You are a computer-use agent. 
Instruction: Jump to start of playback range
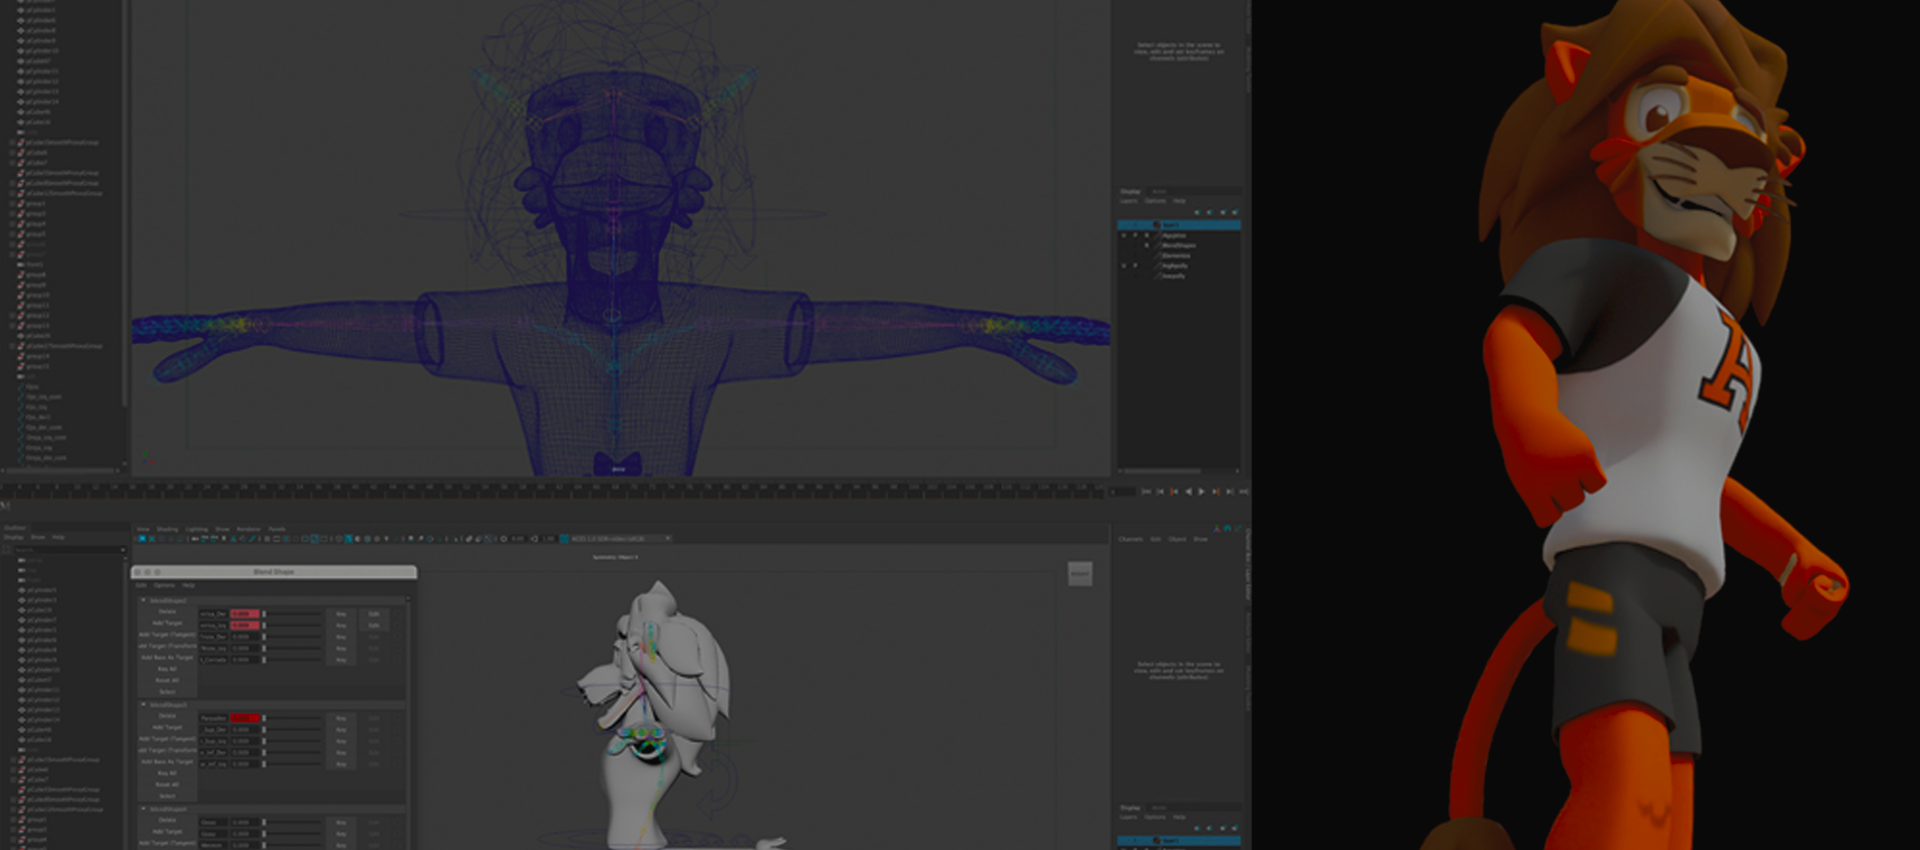tap(1146, 492)
